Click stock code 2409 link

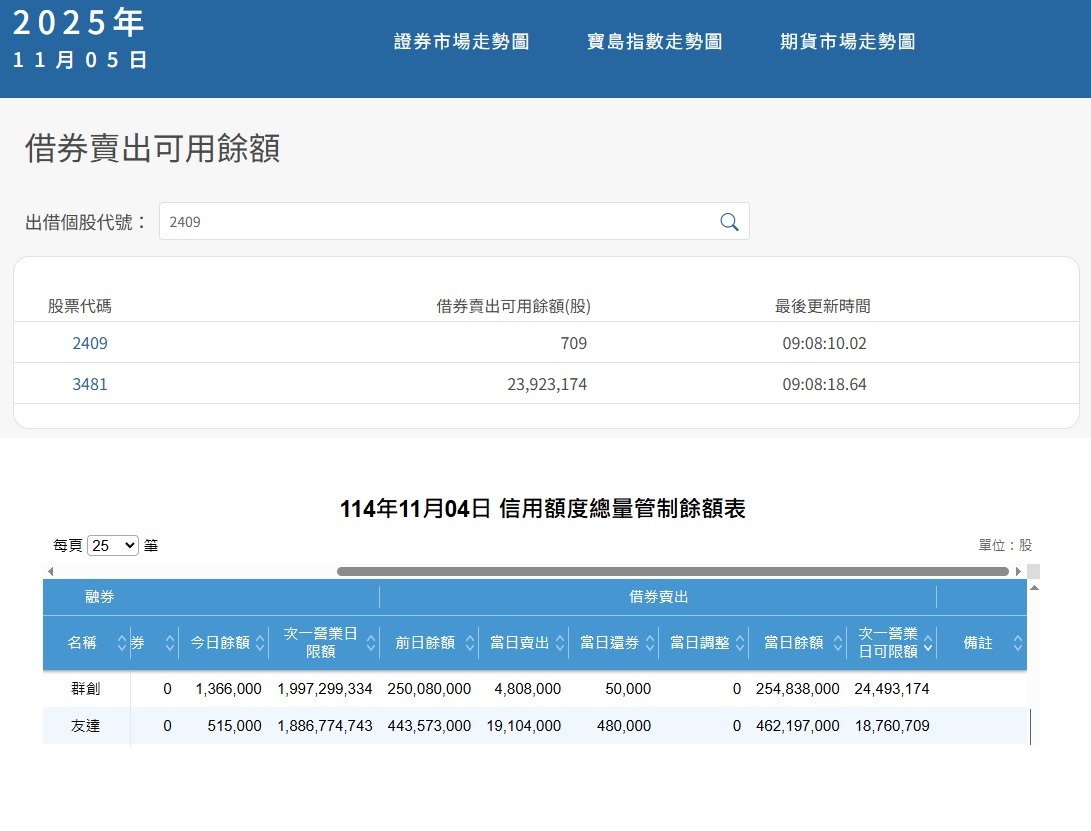[90, 343]
